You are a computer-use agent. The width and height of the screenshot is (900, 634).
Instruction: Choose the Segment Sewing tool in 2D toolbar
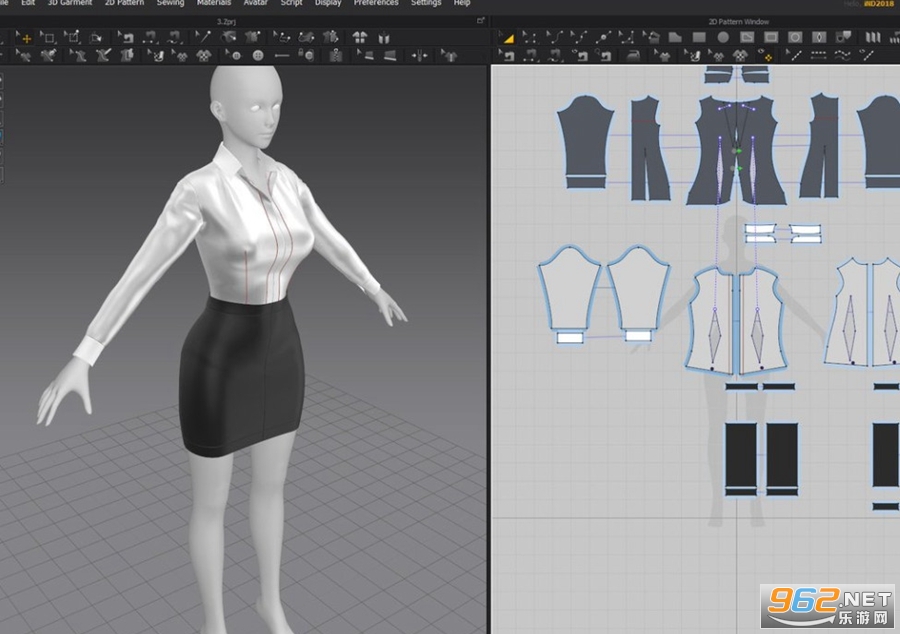[531, 55]
